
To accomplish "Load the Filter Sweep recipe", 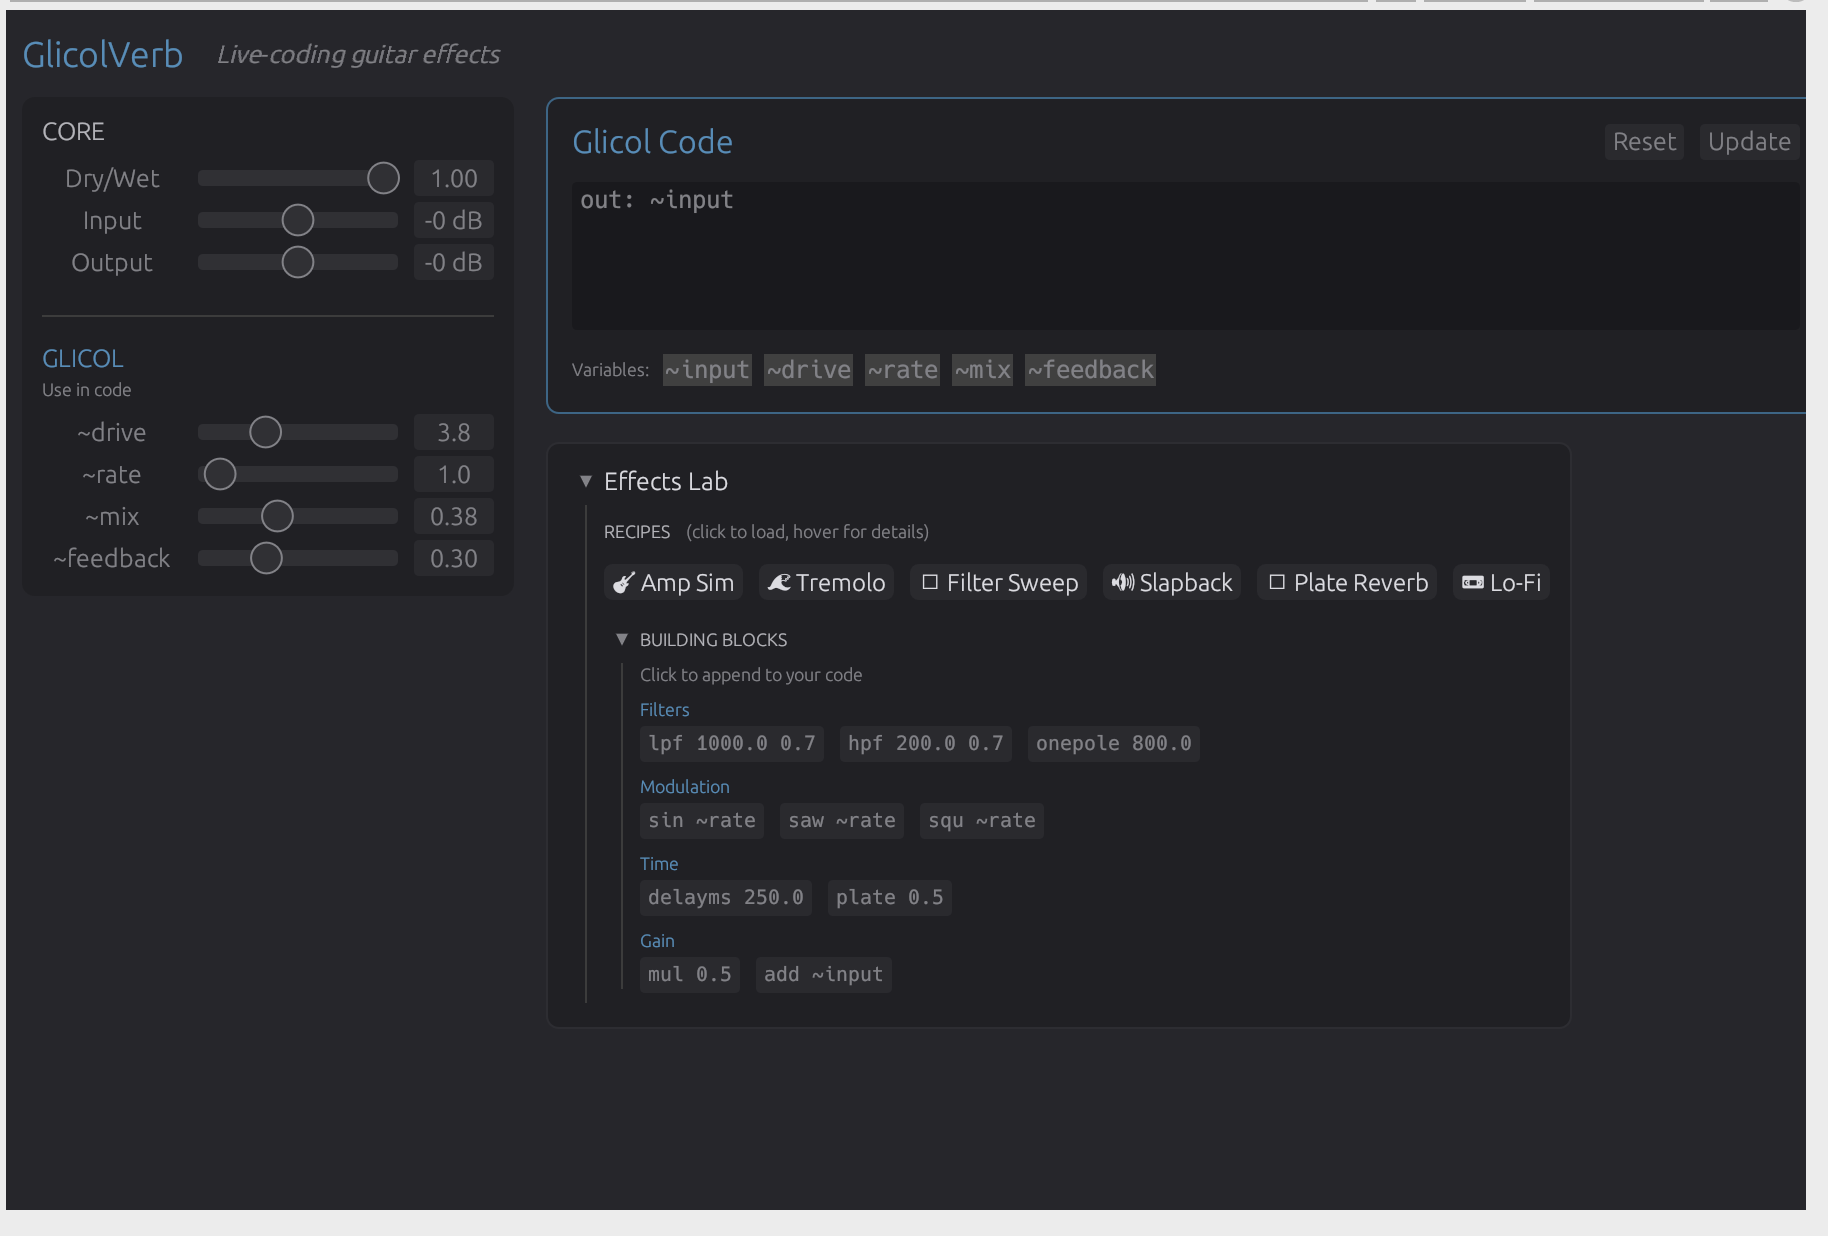I will [998, 583].
